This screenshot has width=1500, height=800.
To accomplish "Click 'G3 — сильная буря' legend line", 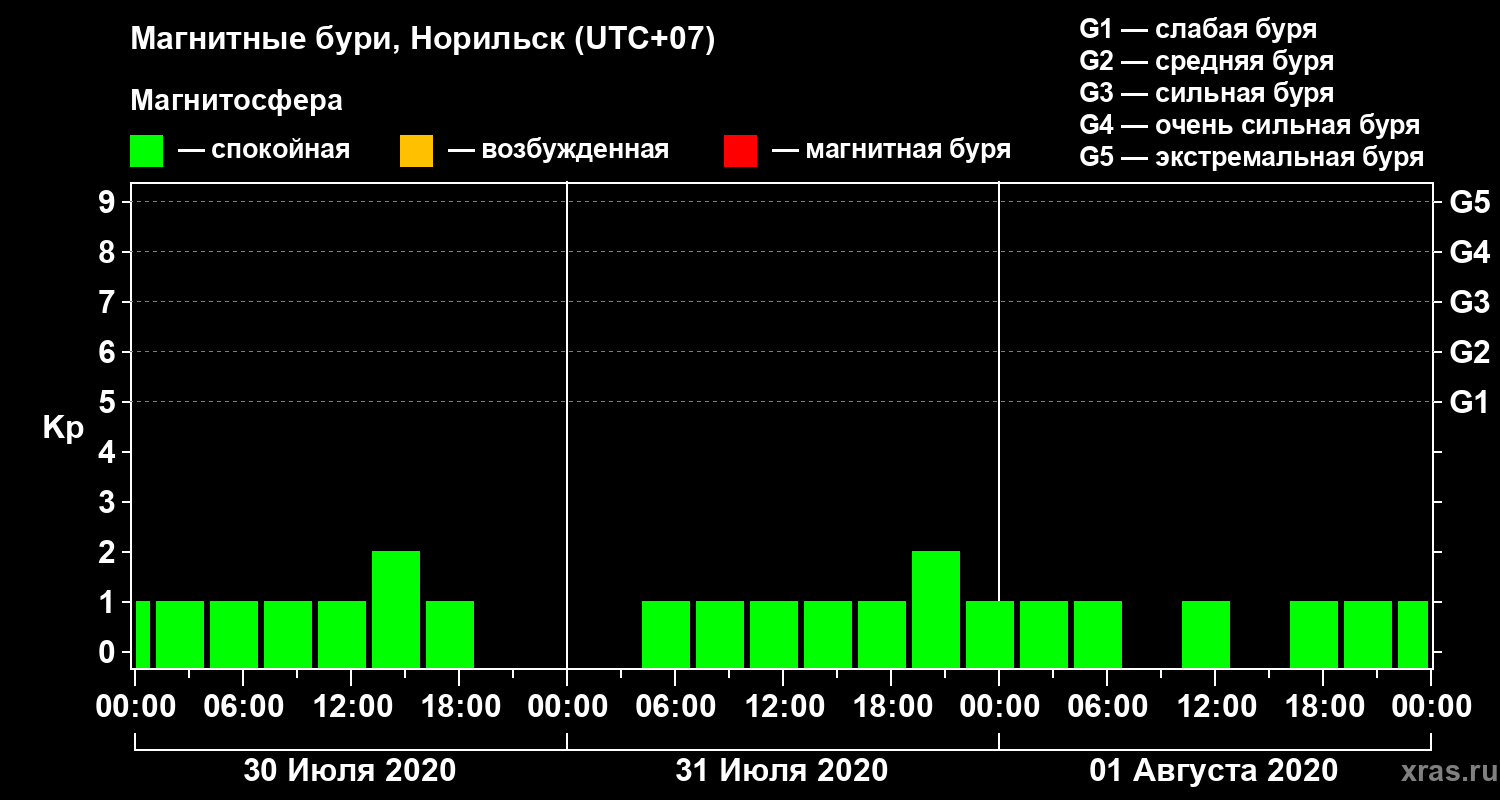I will [x=1206, y=93].
